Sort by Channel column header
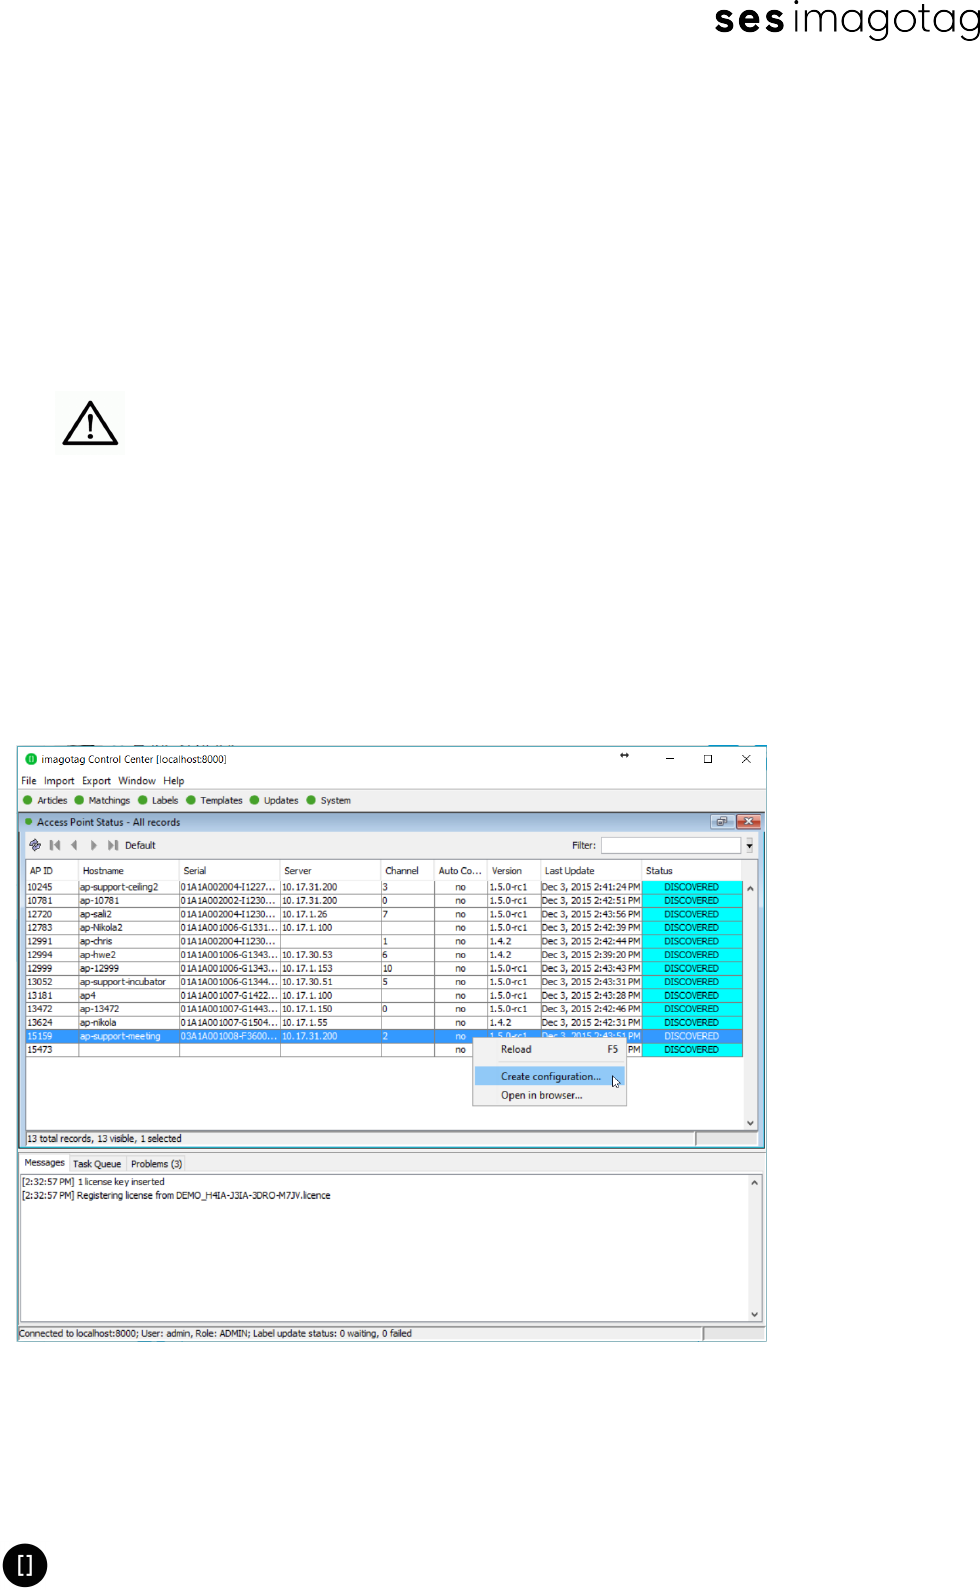This screenshot has height=1590, width=980. coord(408,871)
